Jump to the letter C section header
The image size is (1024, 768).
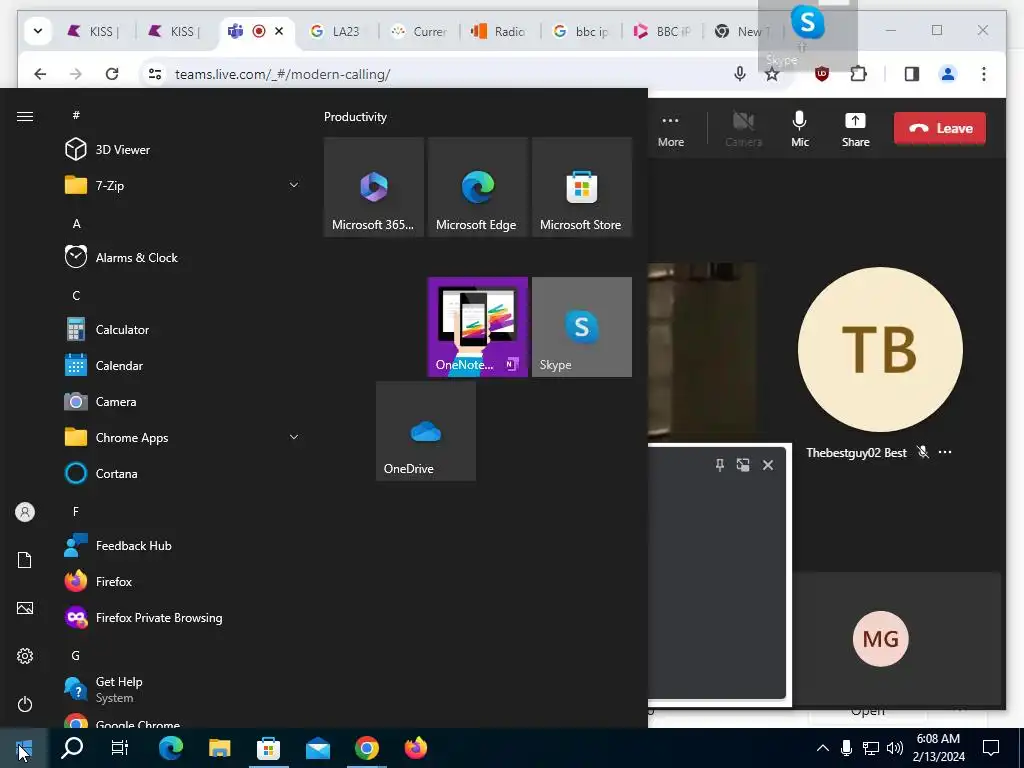coord(76,295)
